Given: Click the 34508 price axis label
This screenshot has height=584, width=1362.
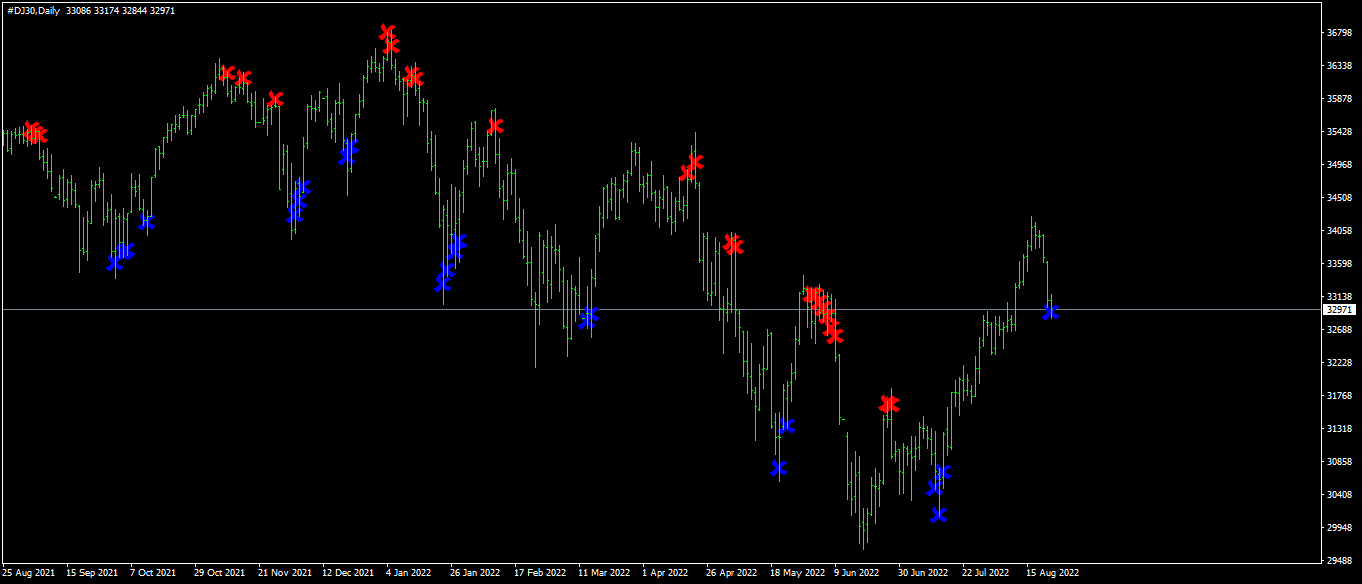Looking at the screenshot, I should tap(1339, 198).
